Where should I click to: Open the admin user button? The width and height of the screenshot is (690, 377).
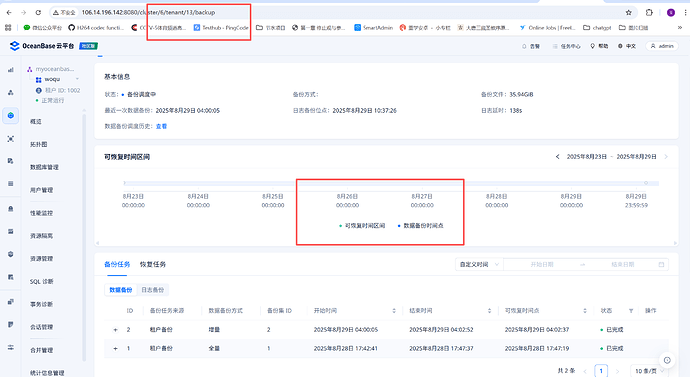pos(662,46)
